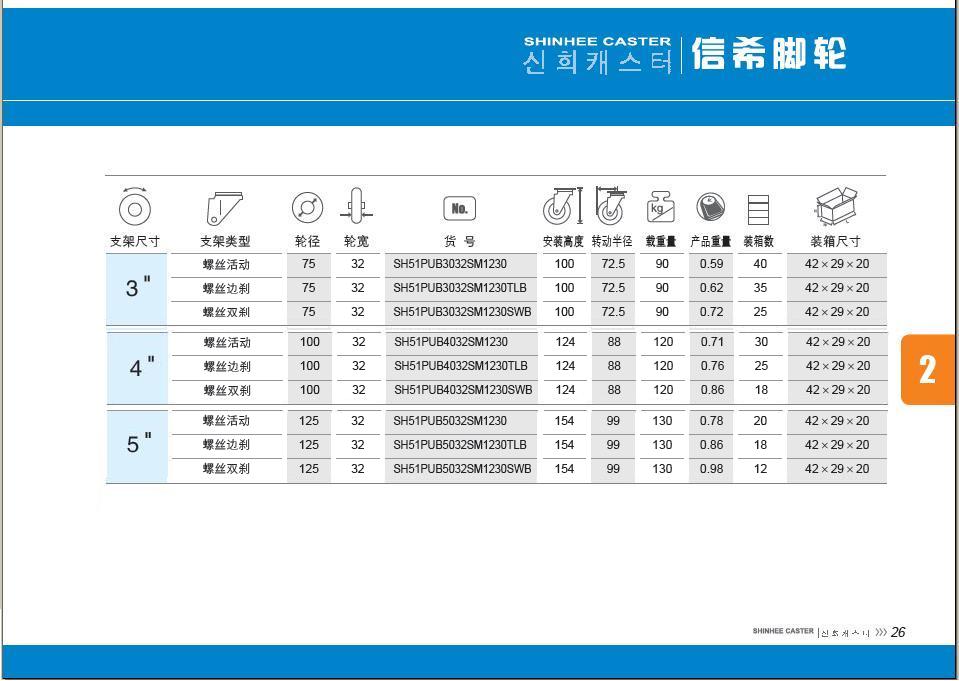The image size is (959, 681).
Task: Click the bracket size wheel icon
Action: pyautogui.click(x=133, y=207)
